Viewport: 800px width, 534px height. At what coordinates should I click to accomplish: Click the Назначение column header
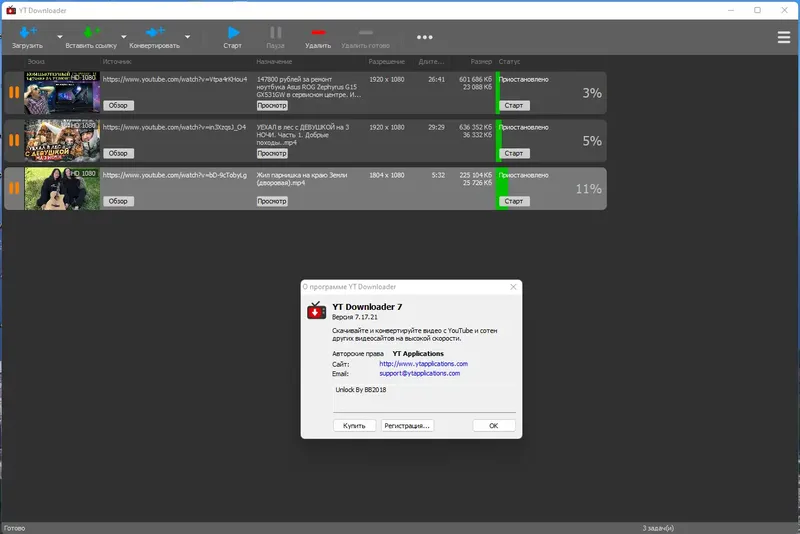(274, 62)
